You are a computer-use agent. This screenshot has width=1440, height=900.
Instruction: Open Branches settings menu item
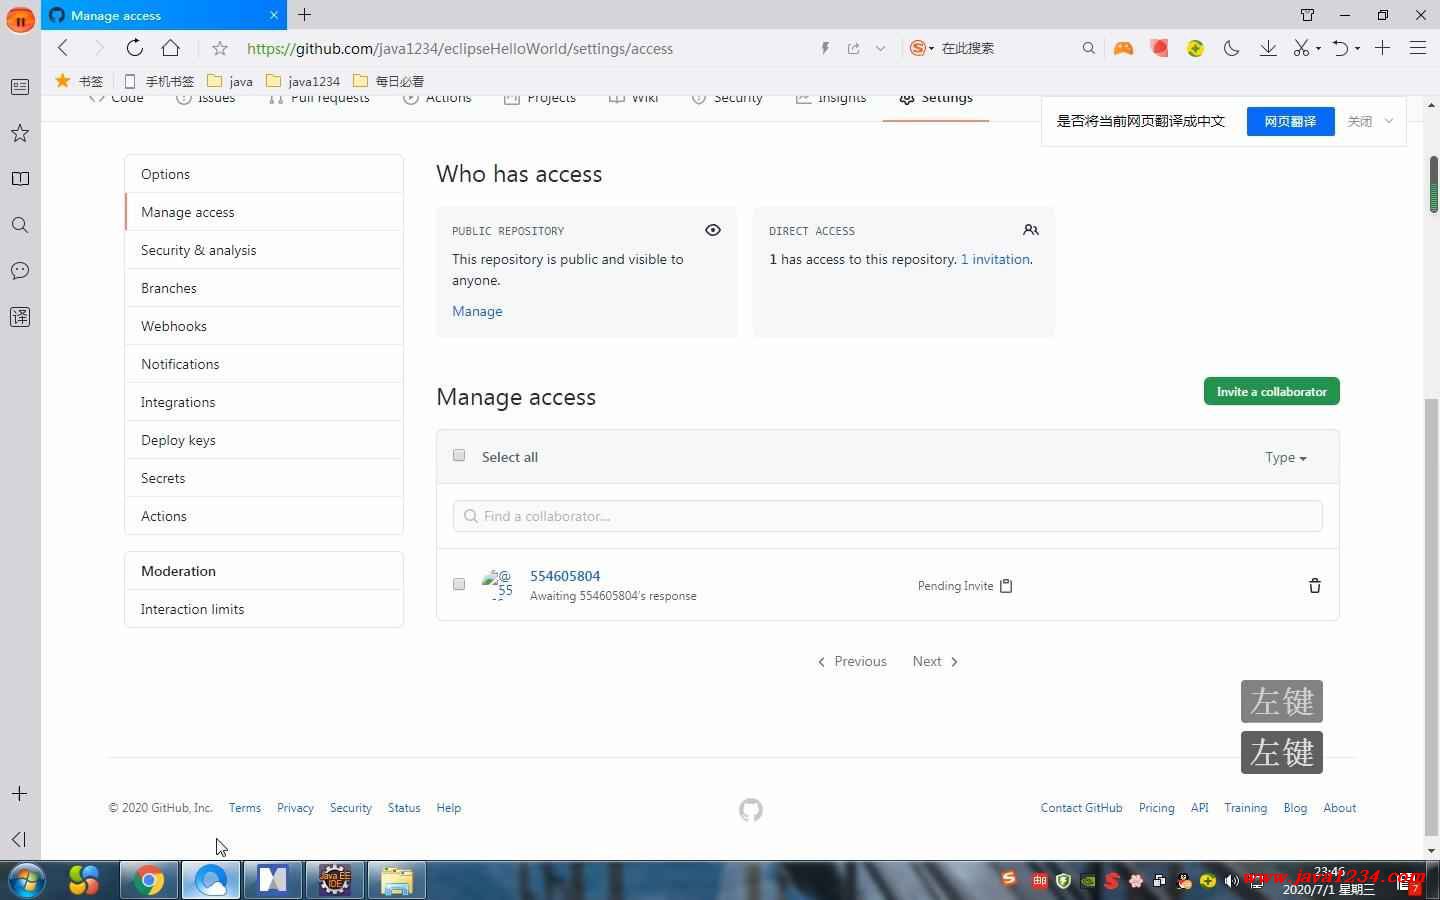pos(264,288)
